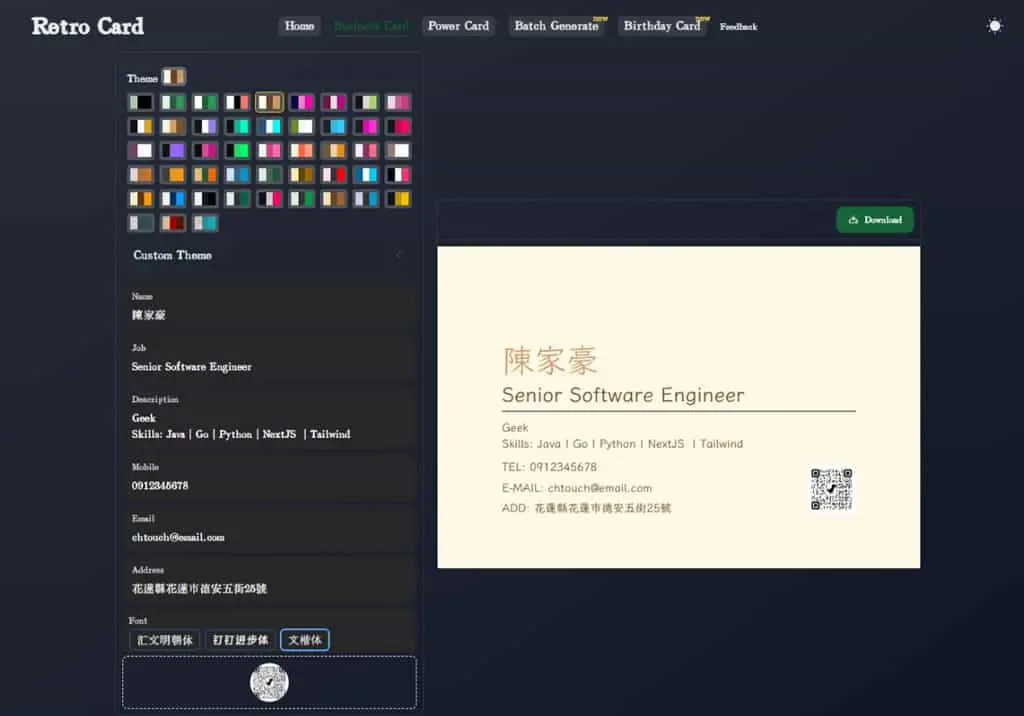This screenshot has height=716, width=1024.
Task: Select the 汇文明朝体 font option
Action: (x=165, y=640)
